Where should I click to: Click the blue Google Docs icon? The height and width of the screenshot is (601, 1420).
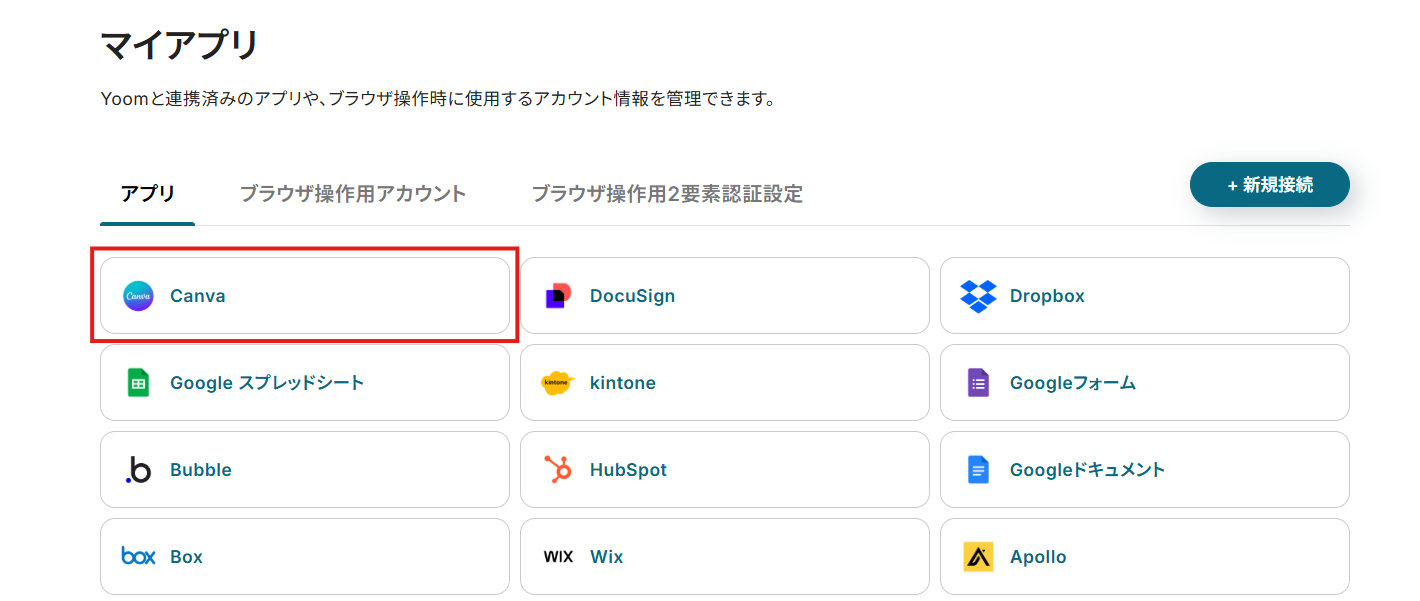(978, 470)
